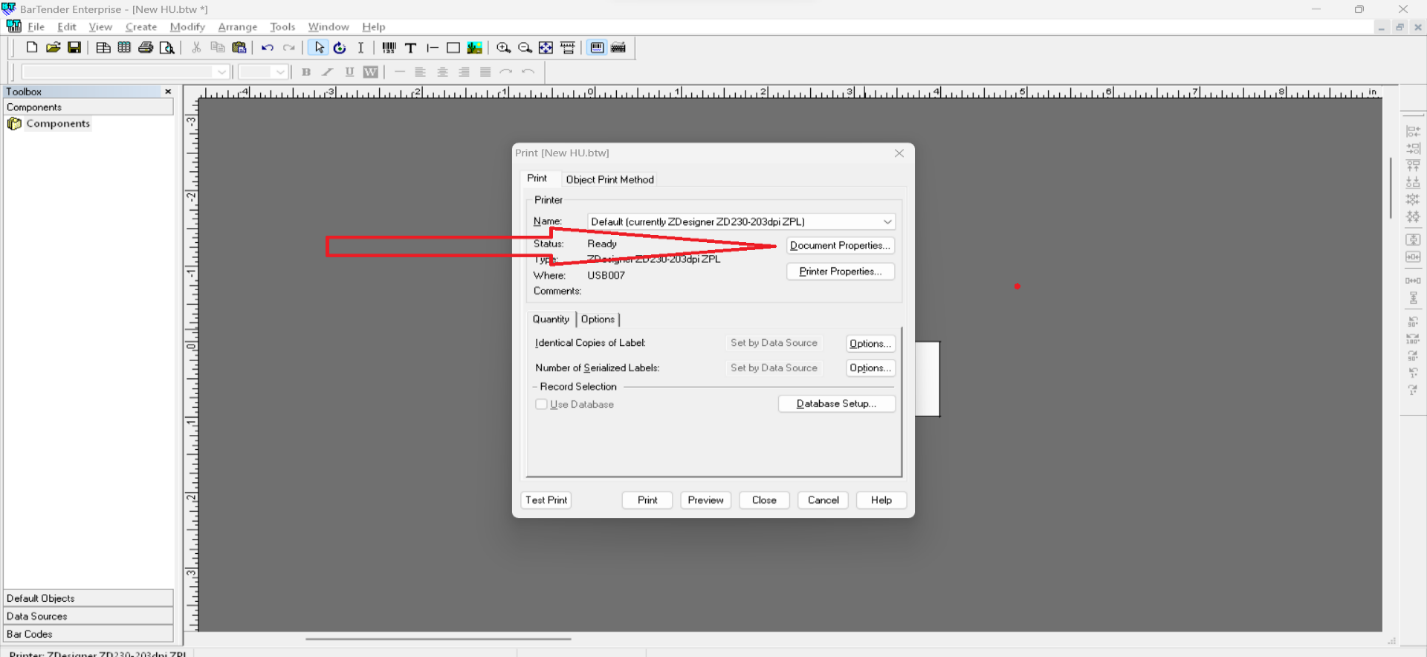1427x657 pixels.
Task: Switch to the Options sub-tab
Action: click(x=598, y=319)
